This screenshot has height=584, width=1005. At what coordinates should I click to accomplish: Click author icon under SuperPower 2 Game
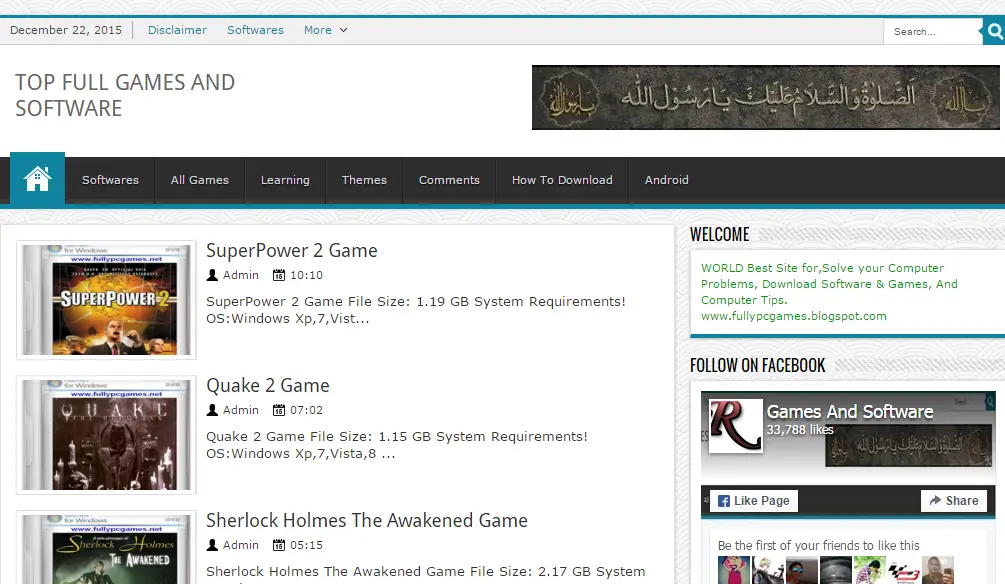click(212, 275)
